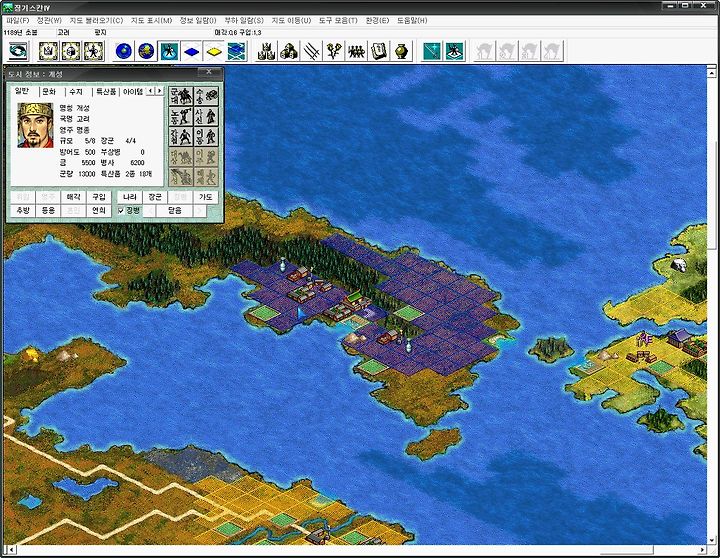Click the 장군 button
This screenshot has width=720, height=558.
(155, 197)
